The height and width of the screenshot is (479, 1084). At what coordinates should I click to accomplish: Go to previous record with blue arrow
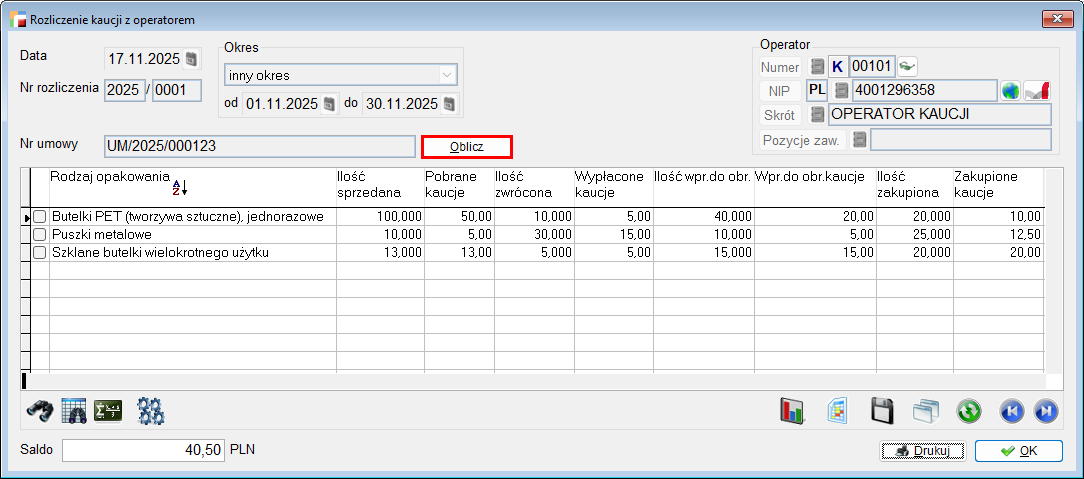pos(1012,410)
